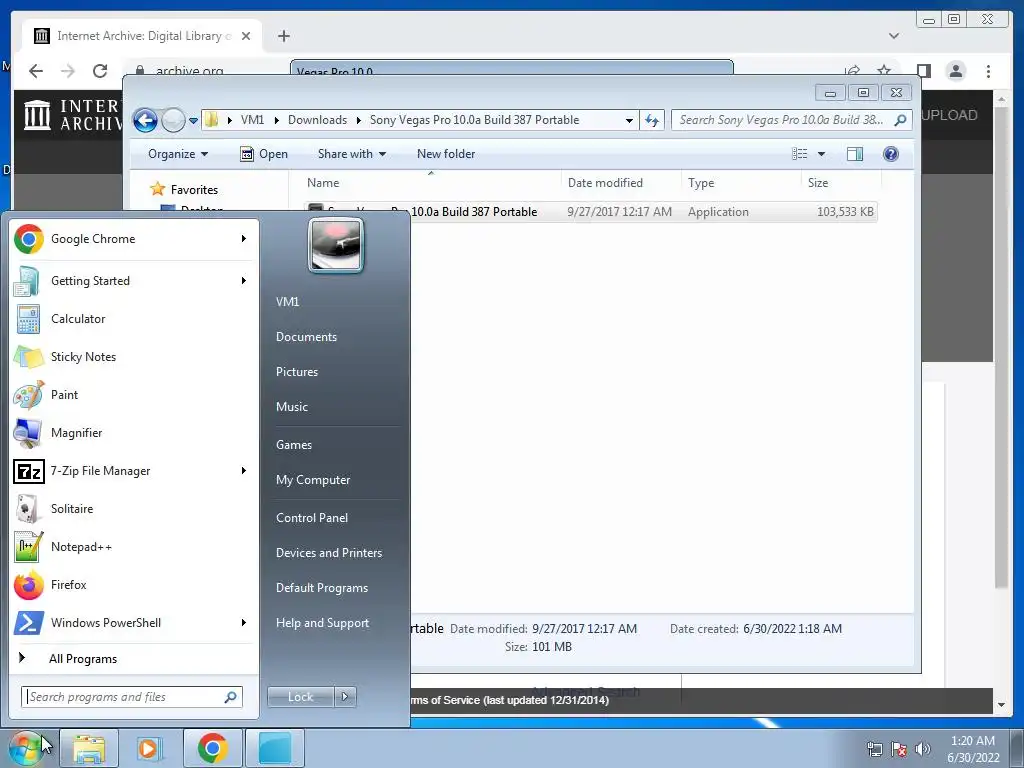Click the user account picture
Image resolution: width=1024 pixels, height=768 pixels.
point(336,246)
